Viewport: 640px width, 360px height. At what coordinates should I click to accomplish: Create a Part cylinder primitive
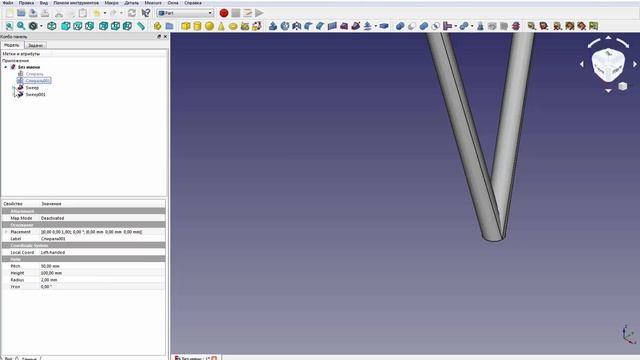click(198, 26)
